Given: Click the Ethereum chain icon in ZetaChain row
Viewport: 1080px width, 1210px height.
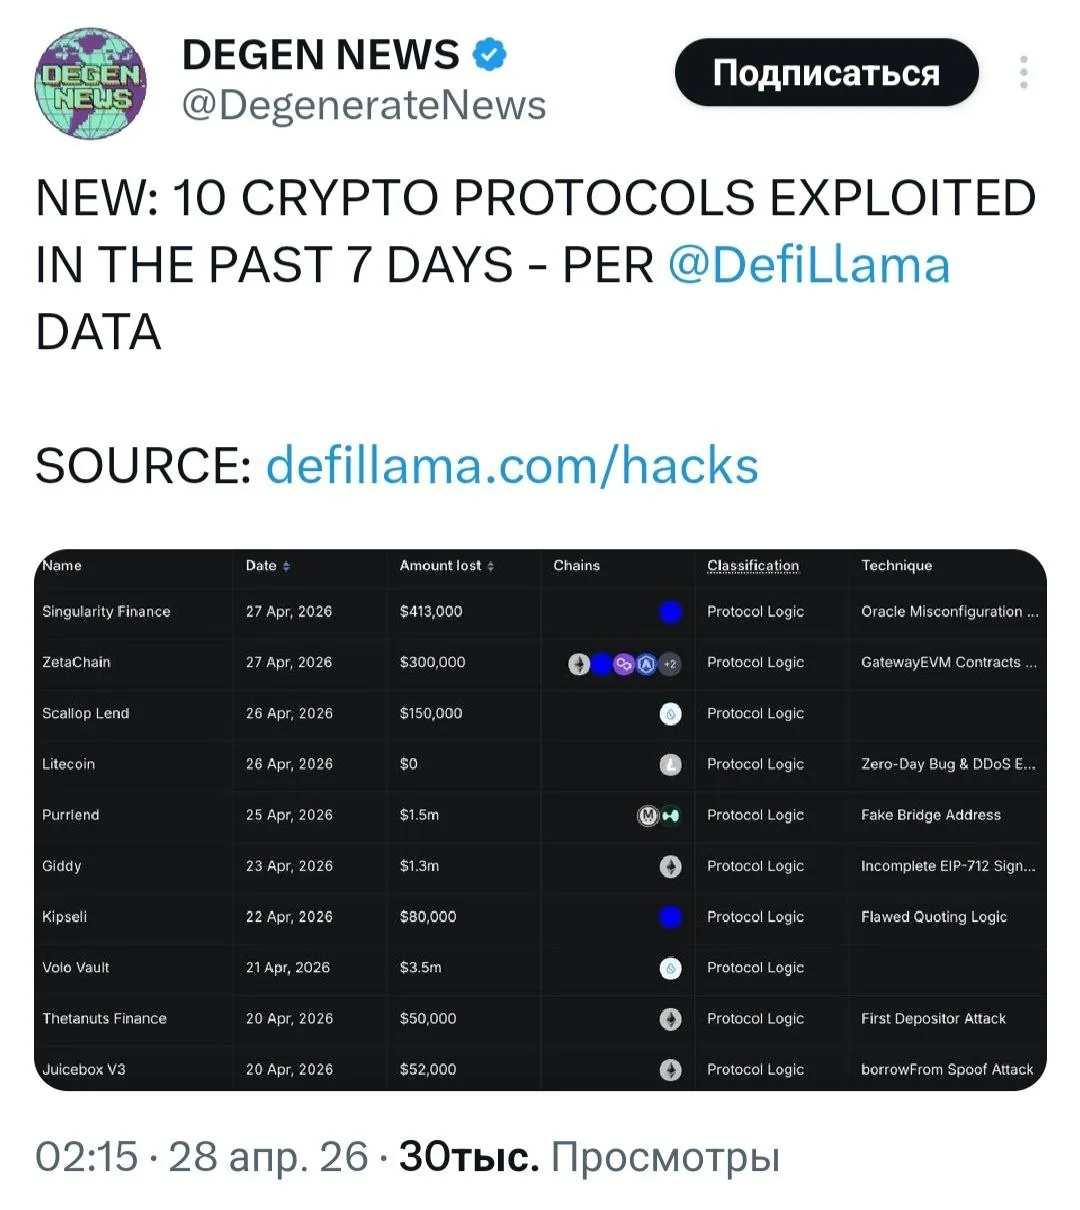Looking at the screenshot, I should point(579,663).
